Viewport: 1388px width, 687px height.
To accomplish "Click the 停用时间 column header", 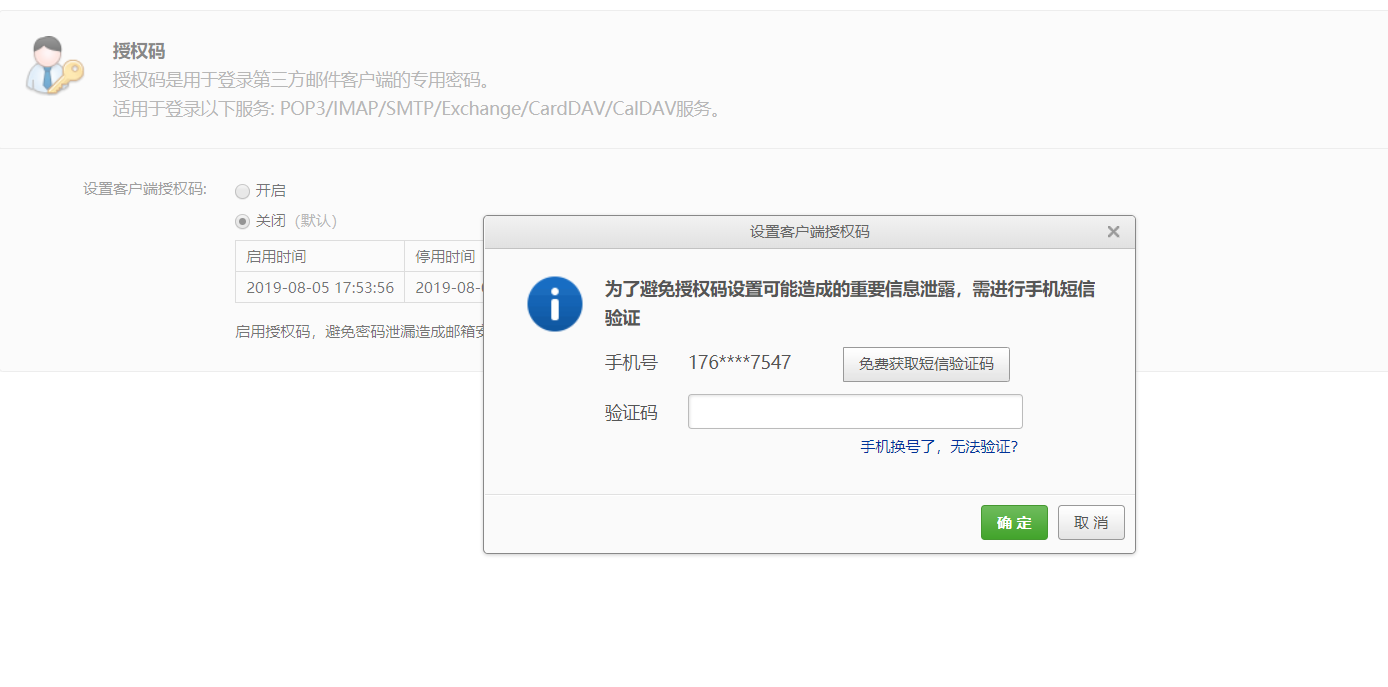I will (444, 256).
